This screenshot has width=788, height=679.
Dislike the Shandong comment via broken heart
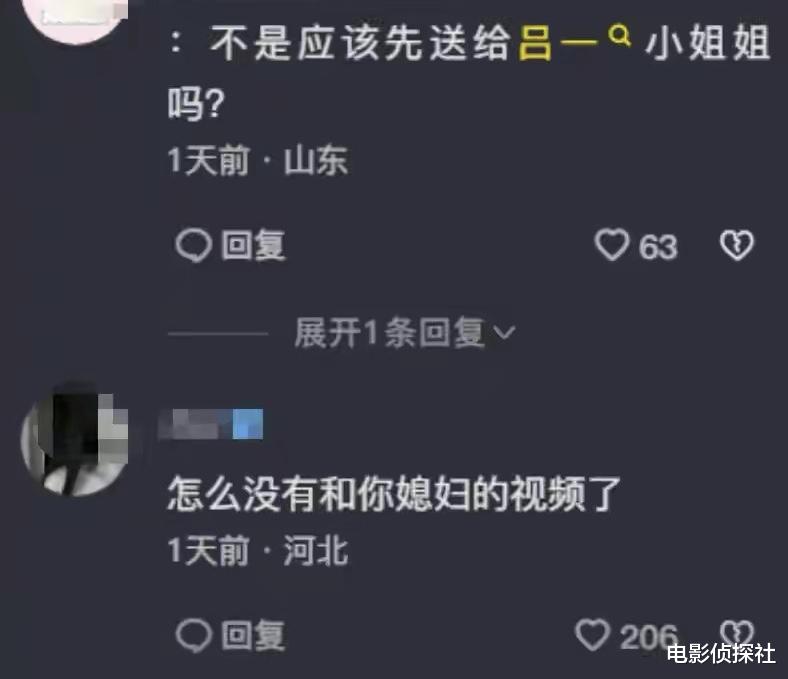coord(737,245)
